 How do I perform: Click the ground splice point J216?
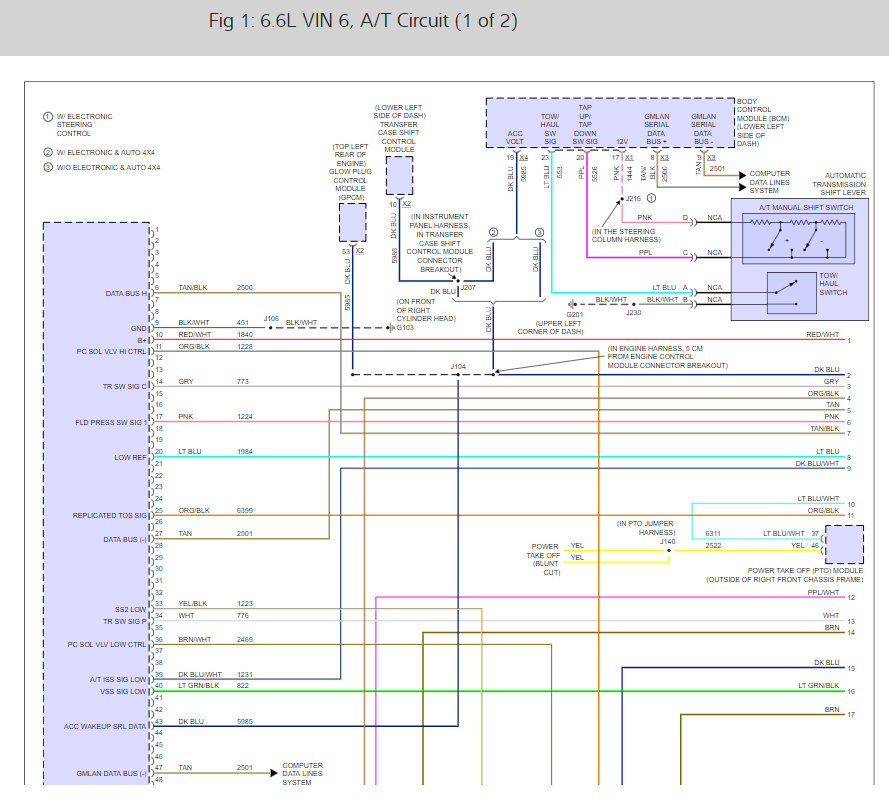point(621,198)
